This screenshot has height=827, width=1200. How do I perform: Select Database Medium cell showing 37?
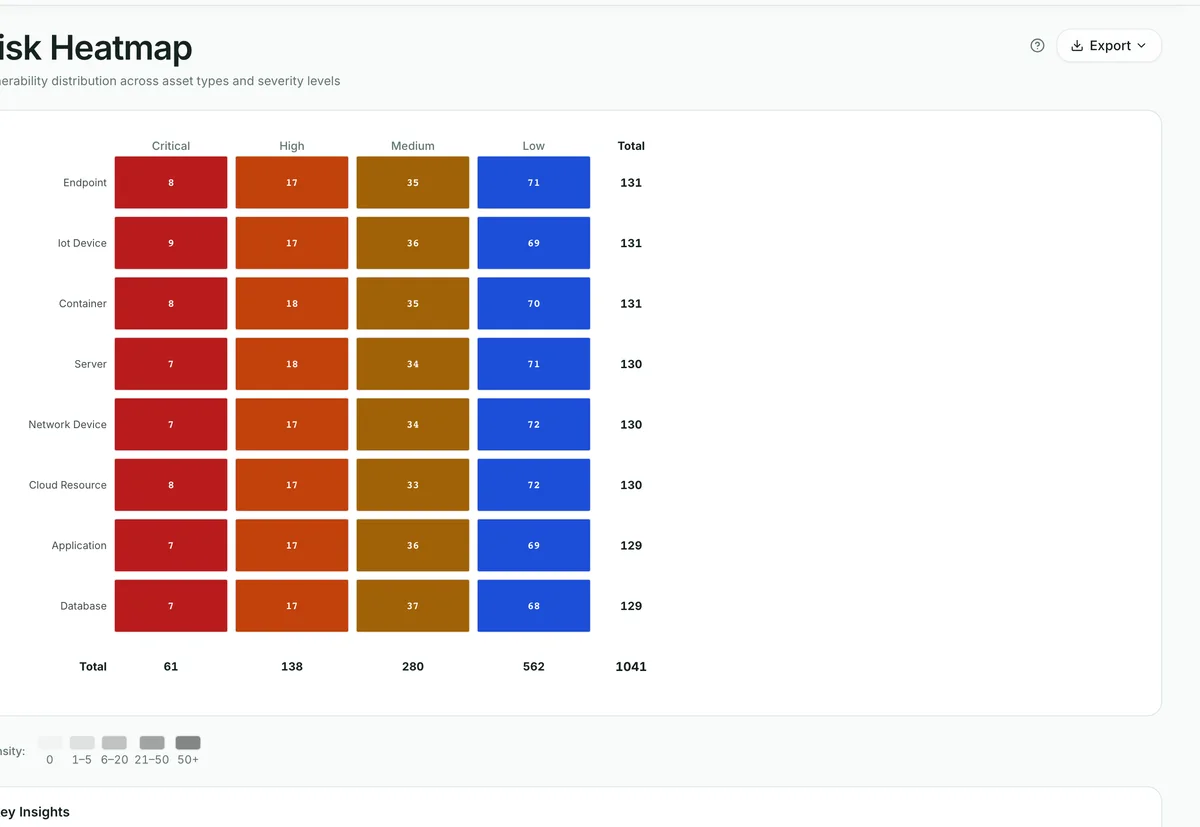[x=413, y=606]
